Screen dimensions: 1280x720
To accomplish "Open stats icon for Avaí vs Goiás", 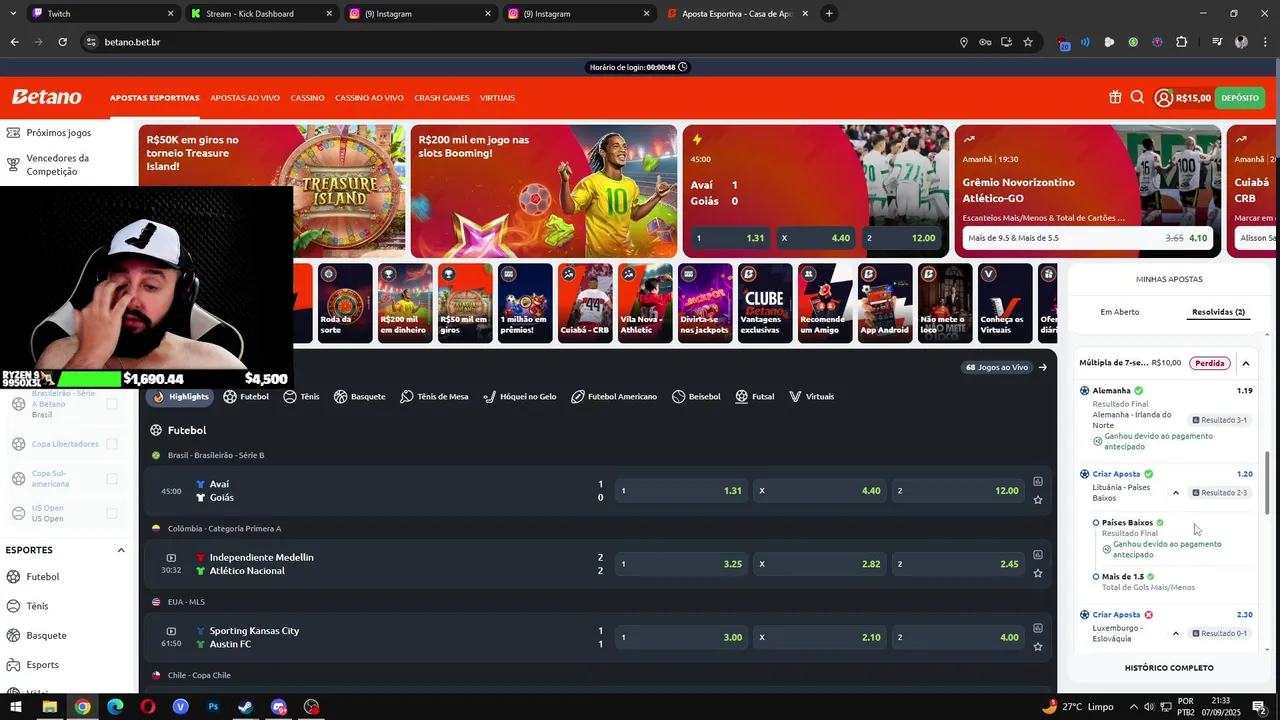I will point(1038,481).
